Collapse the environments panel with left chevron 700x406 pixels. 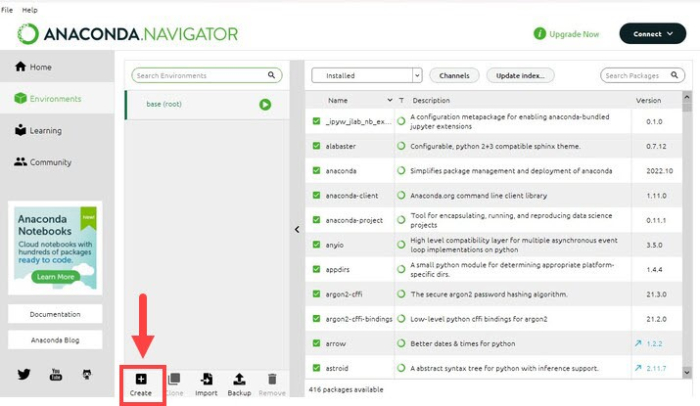297,230
